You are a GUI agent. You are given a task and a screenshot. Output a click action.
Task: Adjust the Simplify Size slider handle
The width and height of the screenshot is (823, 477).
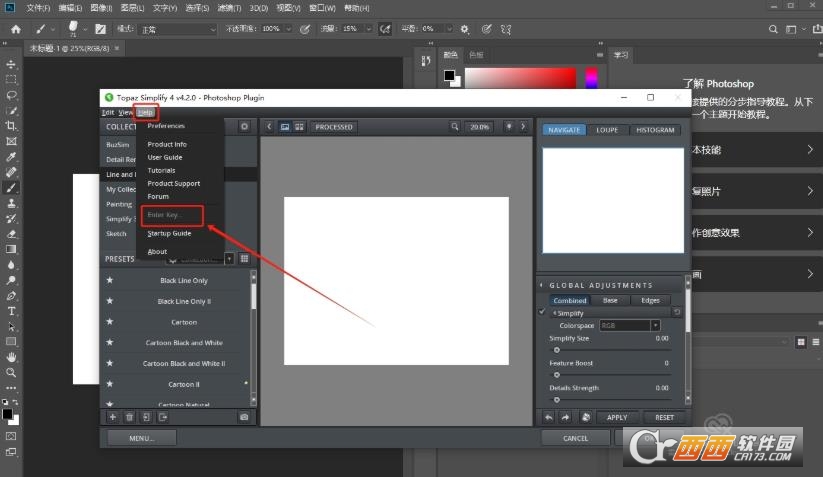[557, 350]
